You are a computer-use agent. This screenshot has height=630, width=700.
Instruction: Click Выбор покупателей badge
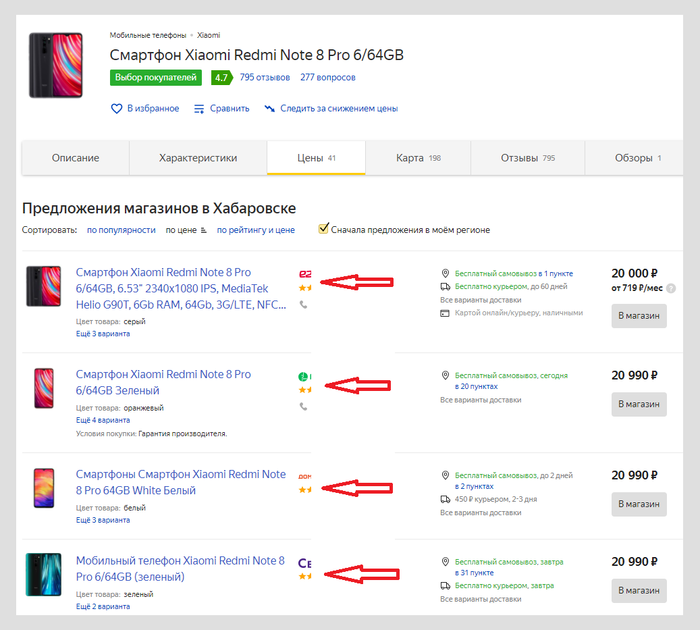[x=156, y=78]
